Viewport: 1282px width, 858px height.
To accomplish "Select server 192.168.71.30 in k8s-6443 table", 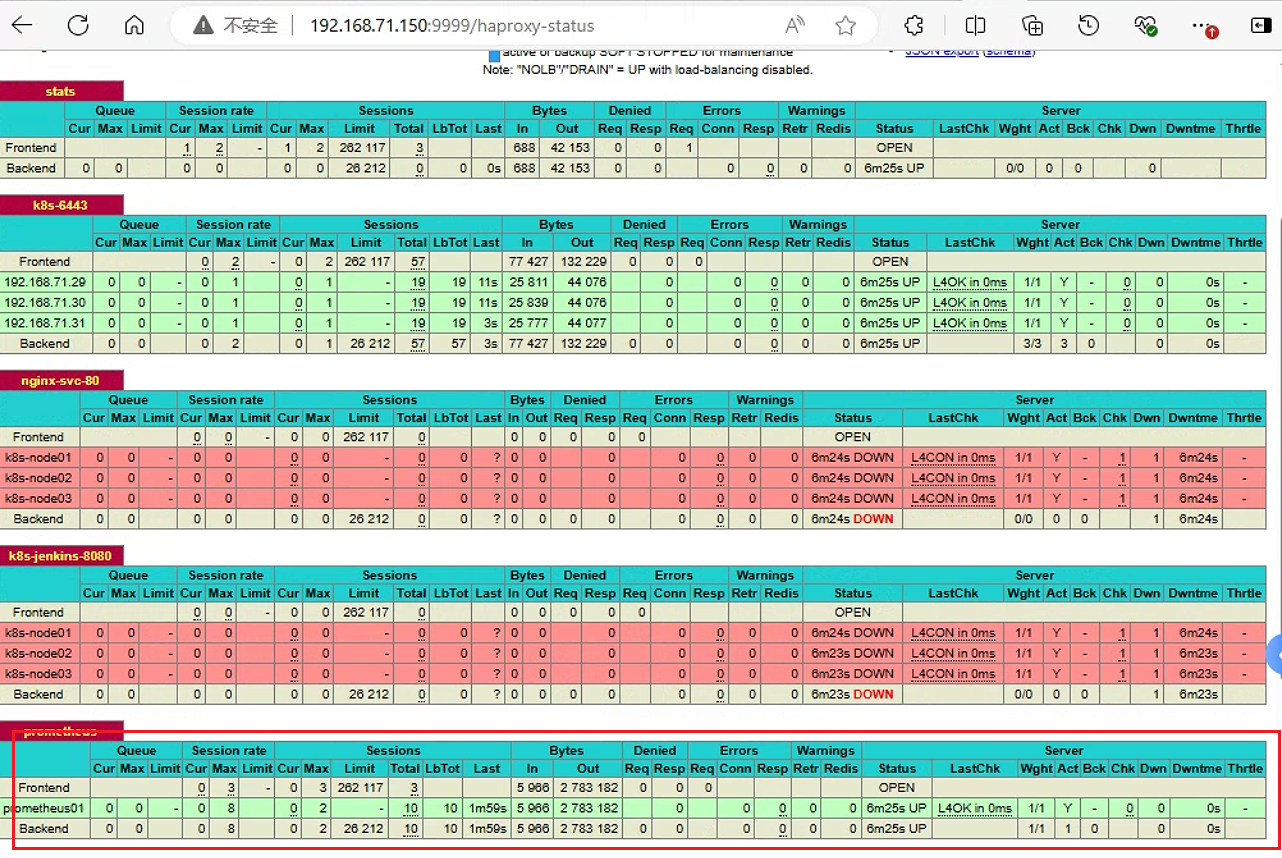I will point(45,302).
